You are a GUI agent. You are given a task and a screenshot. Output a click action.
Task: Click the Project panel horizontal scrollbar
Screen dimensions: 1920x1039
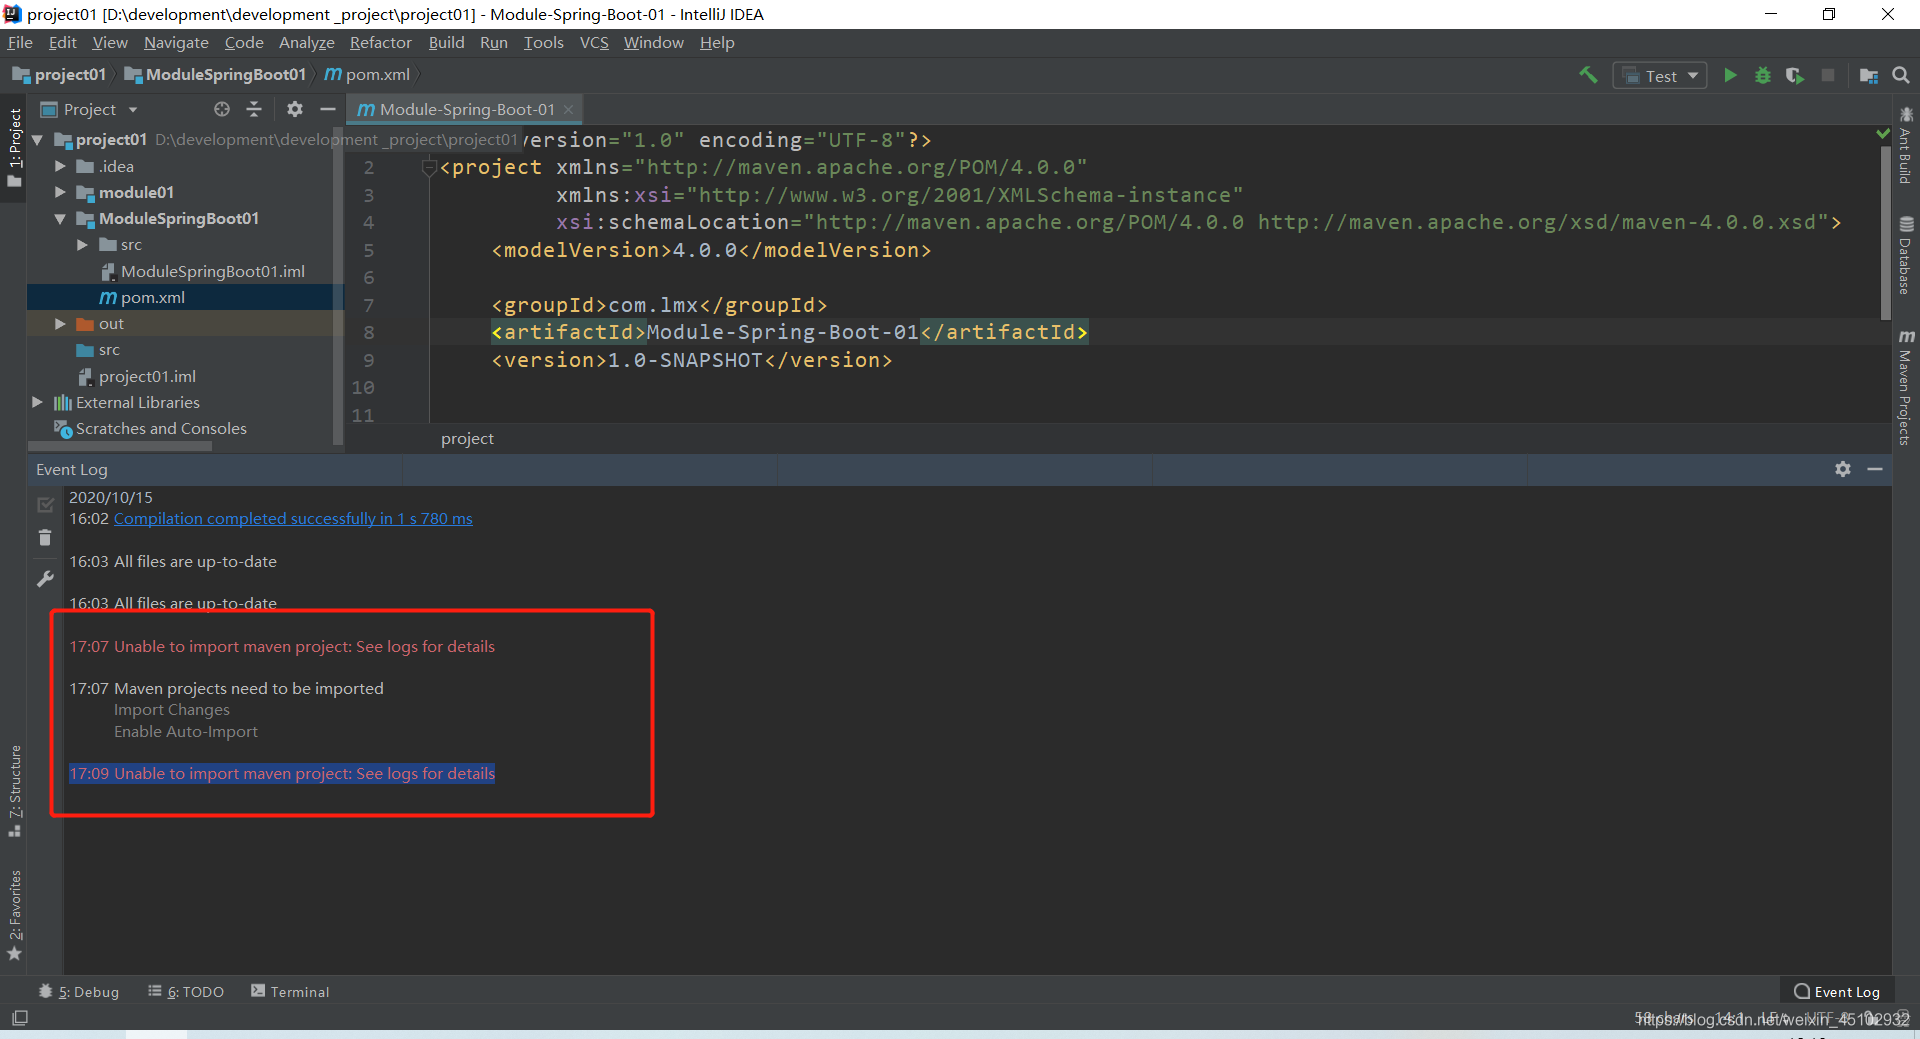120,446
